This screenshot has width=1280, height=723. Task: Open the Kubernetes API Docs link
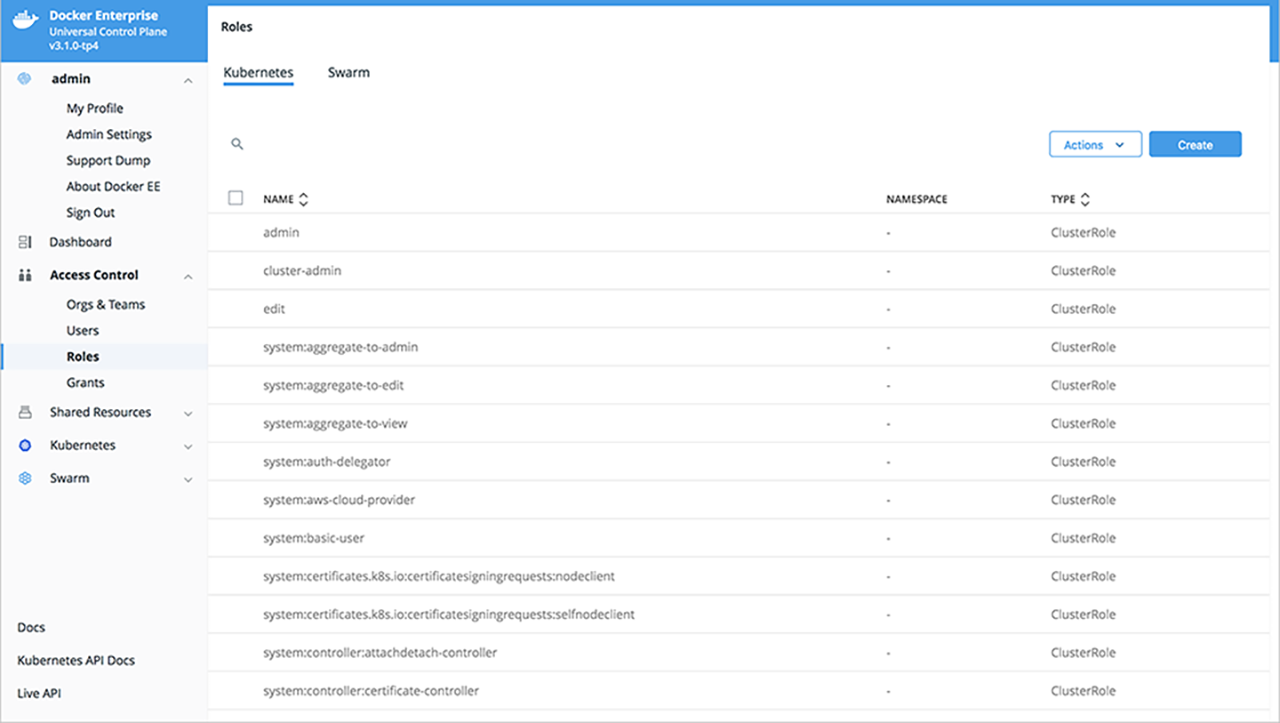pos(76,660)
